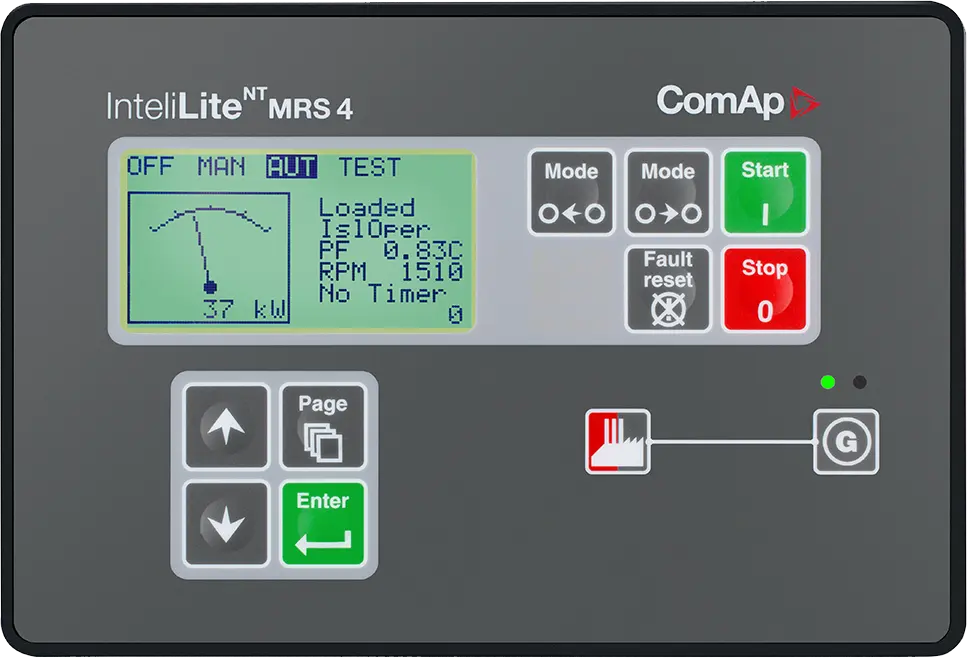This screenshot has width=967, height=658.
Task: Click the red load factory icon
Action: point(618,442)
